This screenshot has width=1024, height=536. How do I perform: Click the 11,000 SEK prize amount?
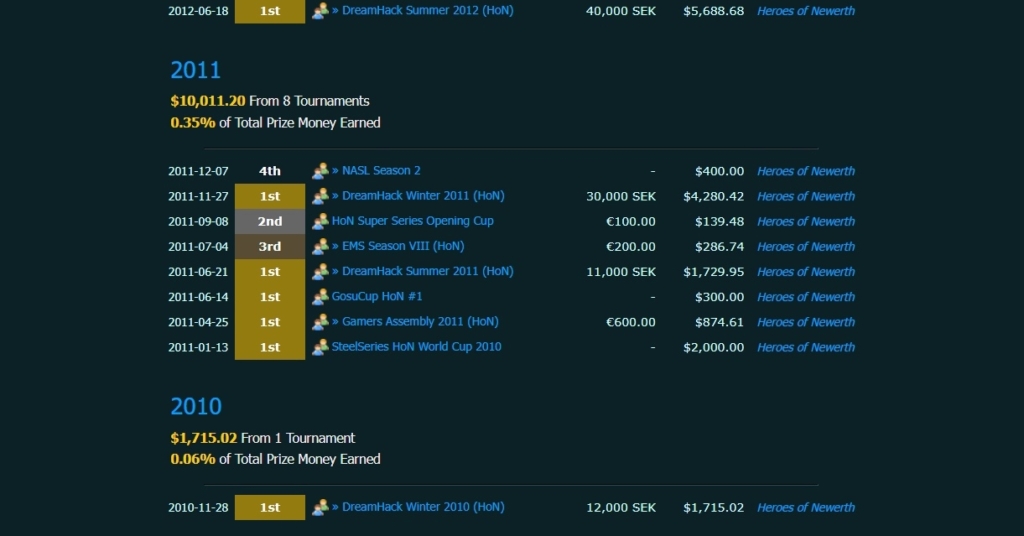[620, 272]
